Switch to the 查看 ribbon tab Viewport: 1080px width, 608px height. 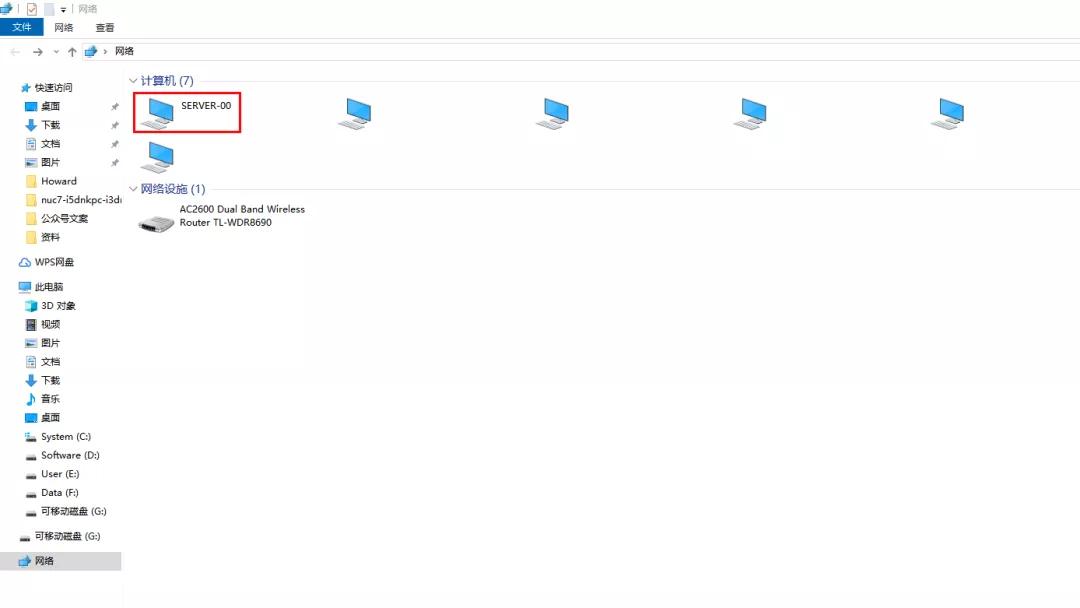tap(105, 28)
